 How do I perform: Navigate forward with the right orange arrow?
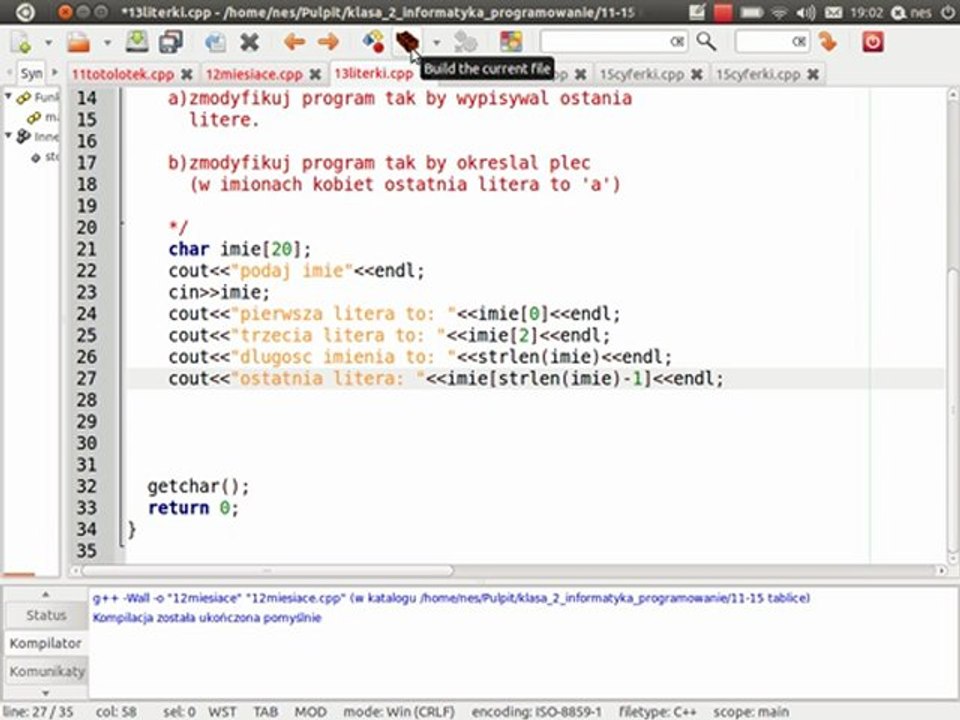(x=328, y=42)
